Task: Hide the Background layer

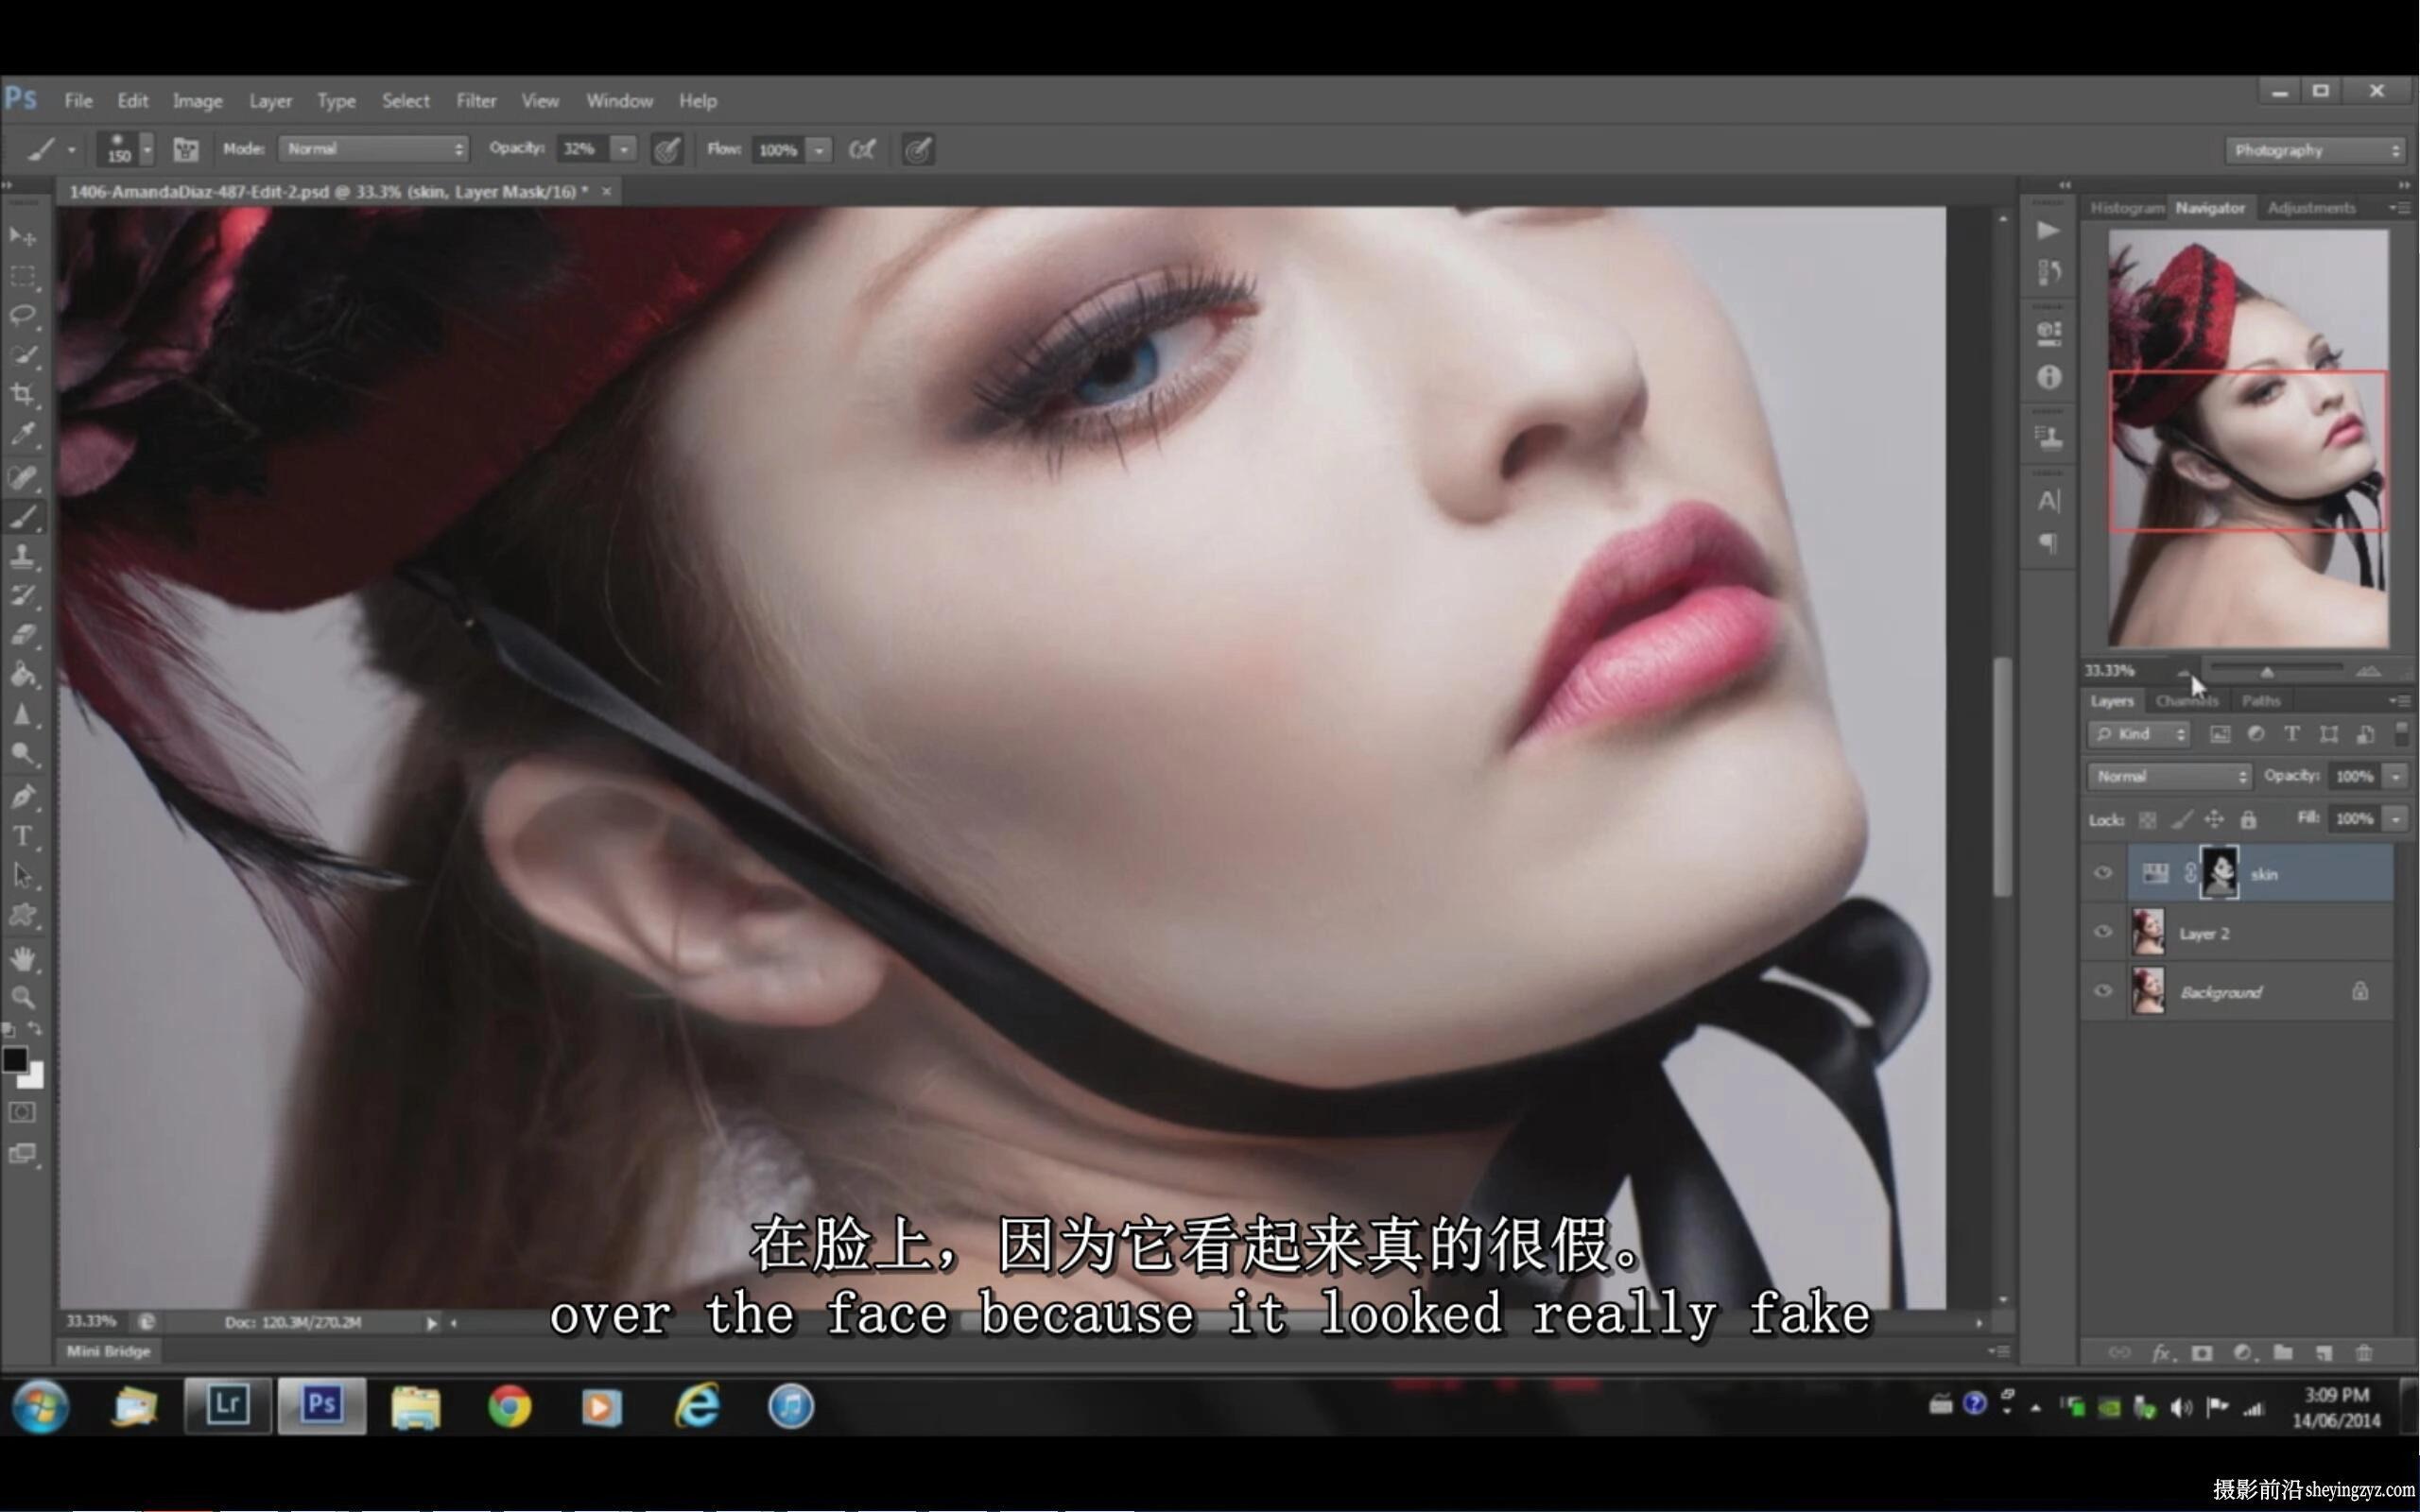Action: tap(2103, 991)
